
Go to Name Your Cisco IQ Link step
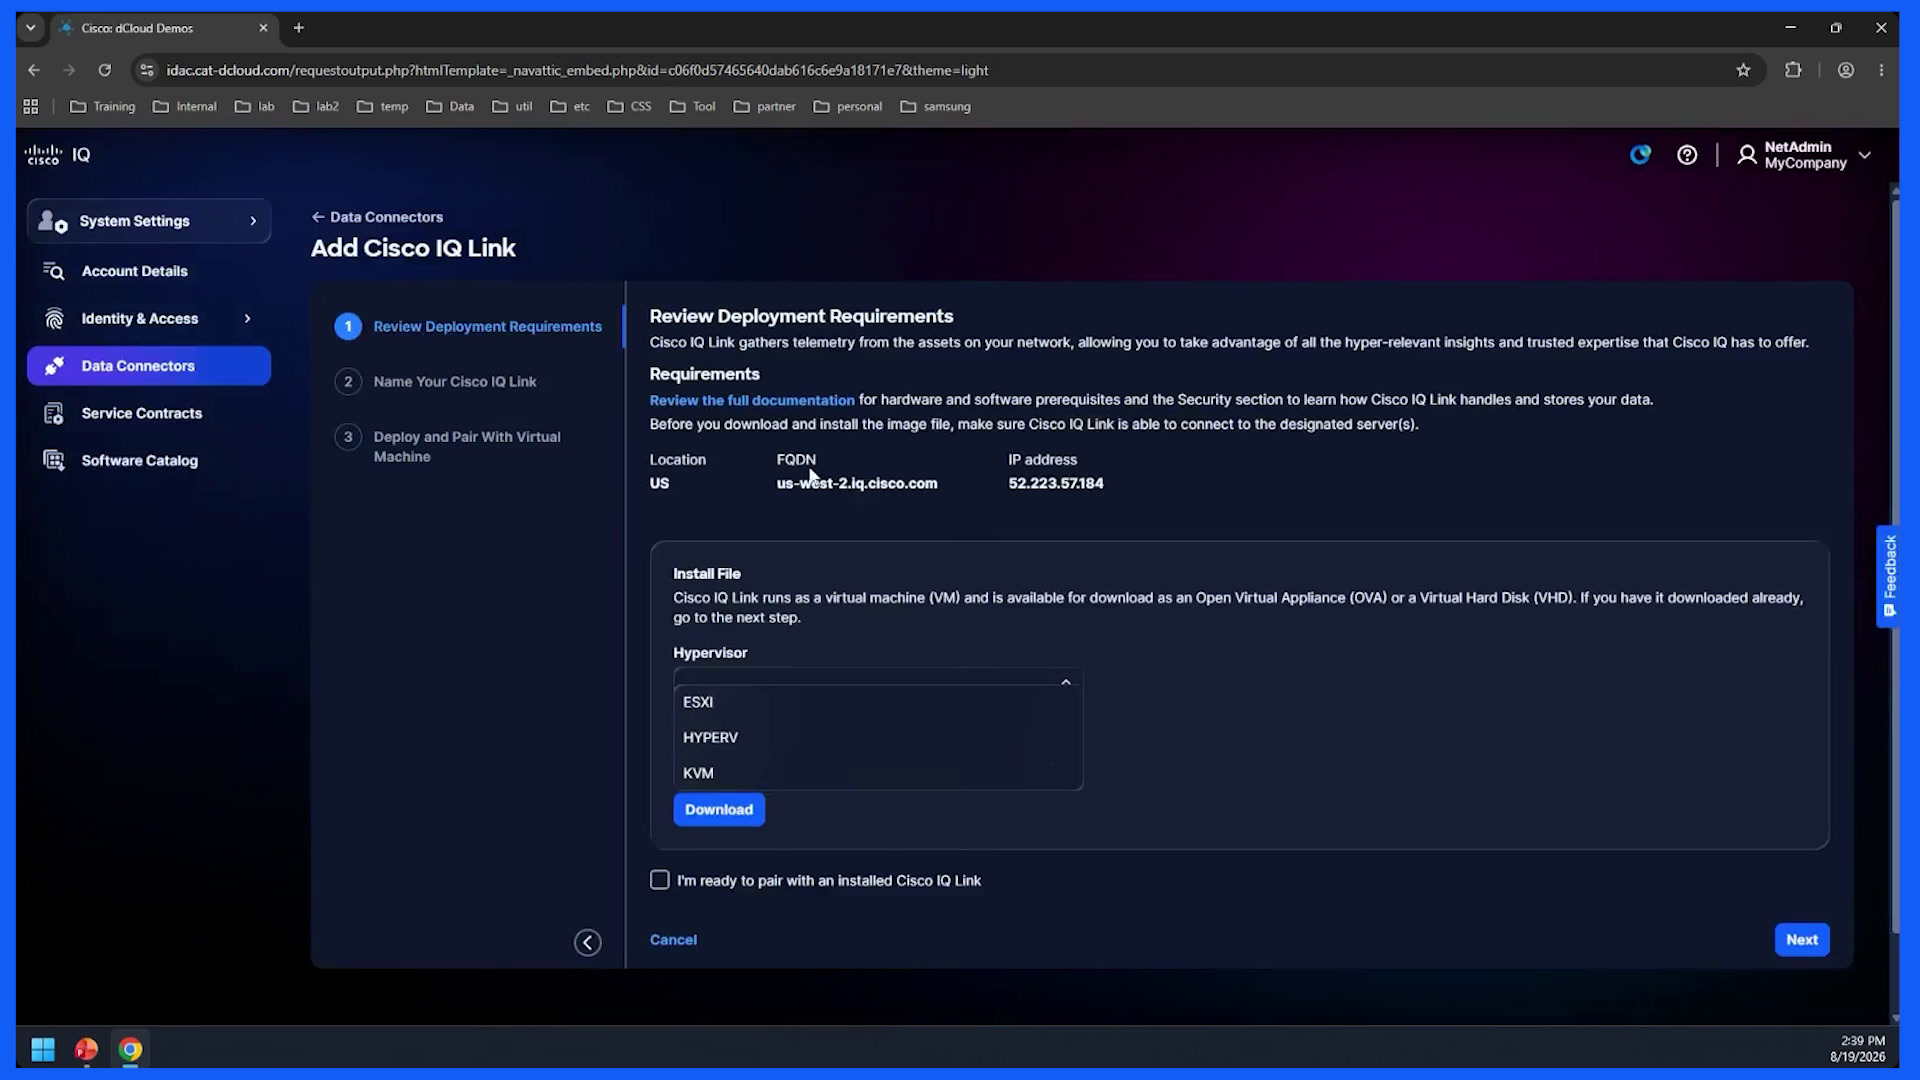pyautogui.click(x=437, y=382)
